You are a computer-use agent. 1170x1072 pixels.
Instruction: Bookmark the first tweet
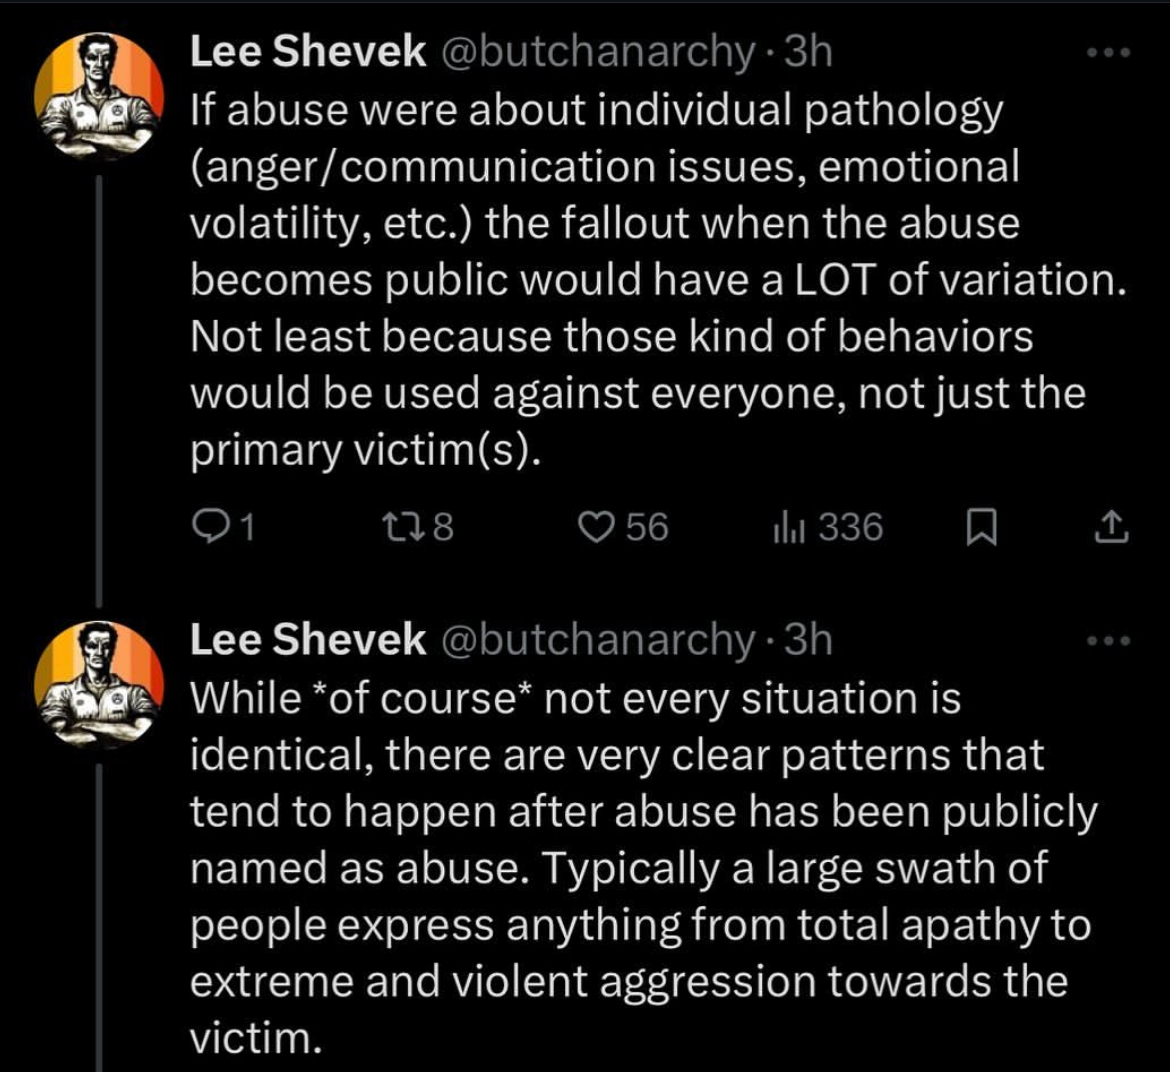982,527
